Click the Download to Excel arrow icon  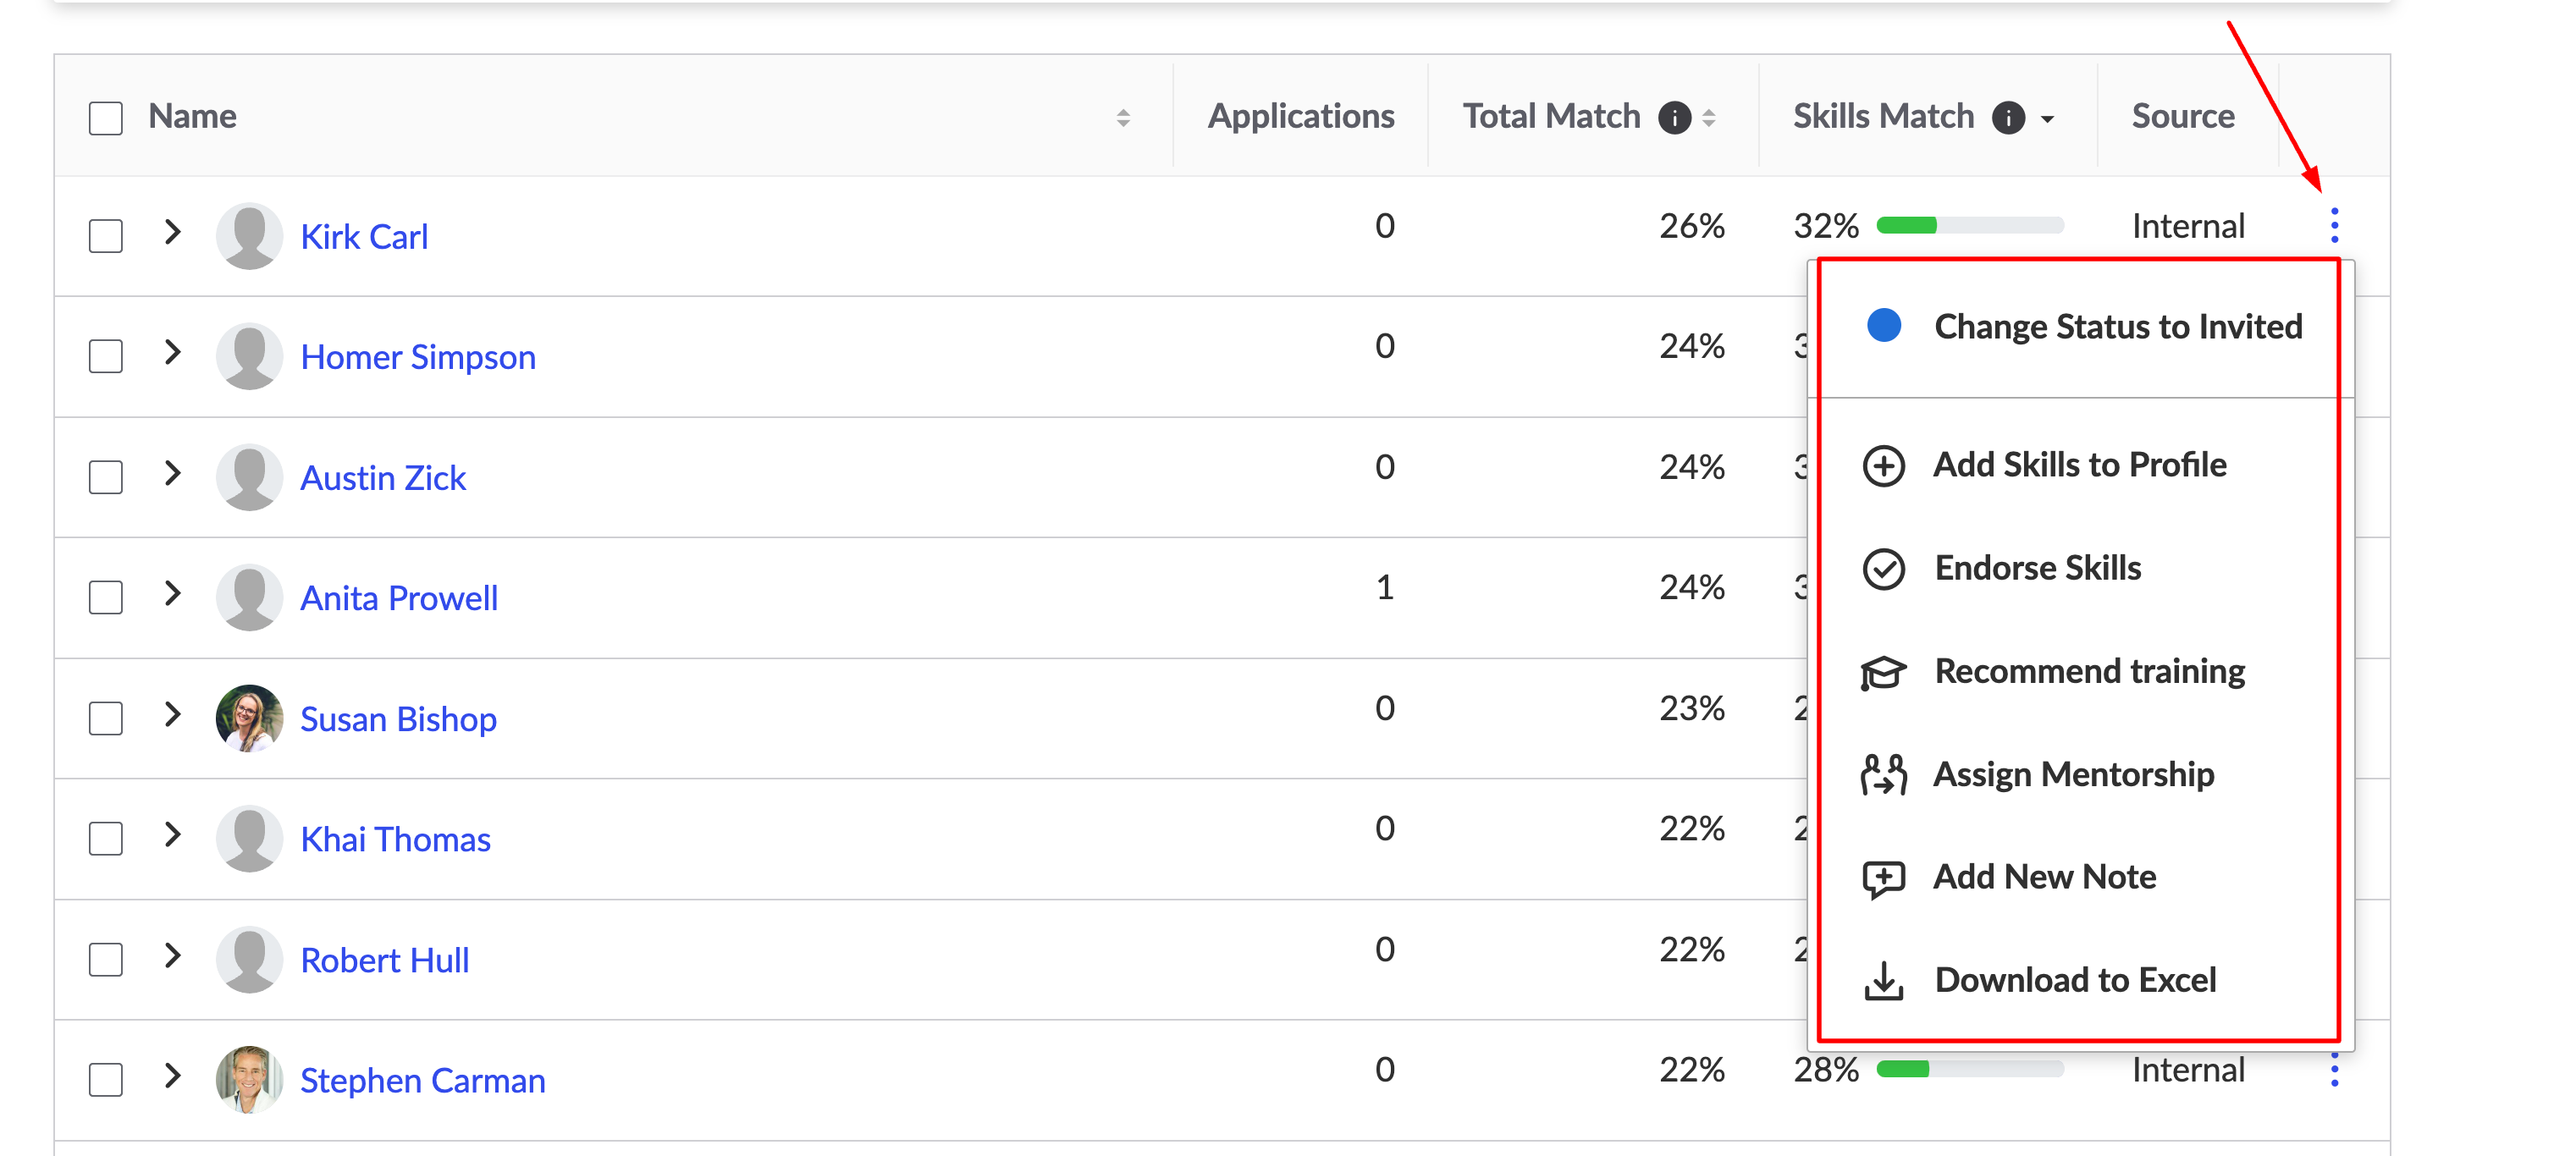[1883, 981]
